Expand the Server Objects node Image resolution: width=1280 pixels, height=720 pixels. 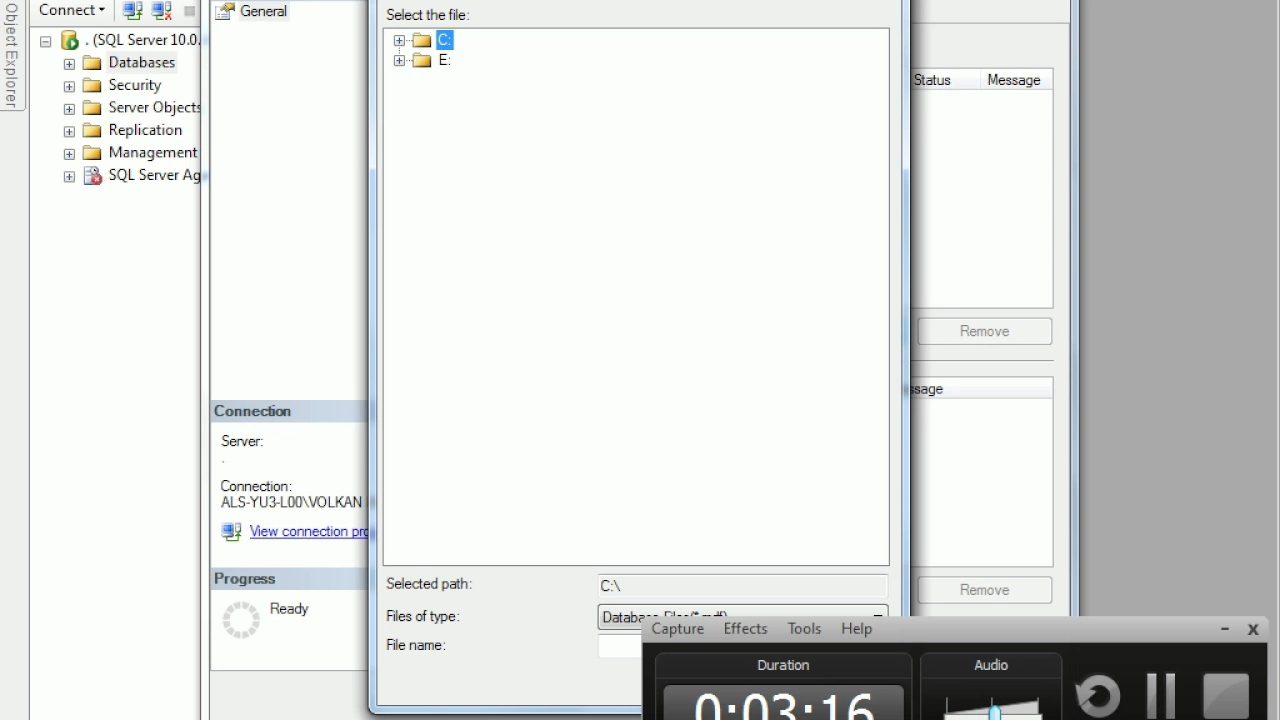tap(69, 108)
